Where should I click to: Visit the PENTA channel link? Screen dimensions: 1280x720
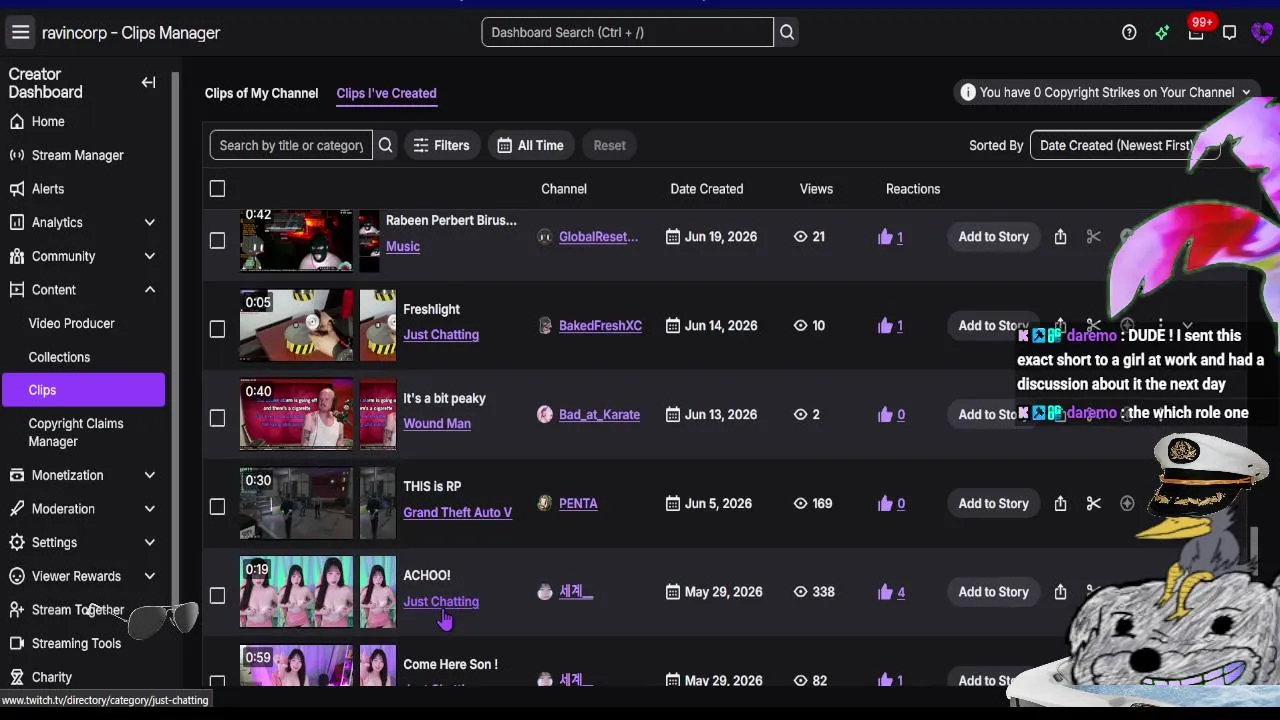pyautogui.click(x=578, y=504)
